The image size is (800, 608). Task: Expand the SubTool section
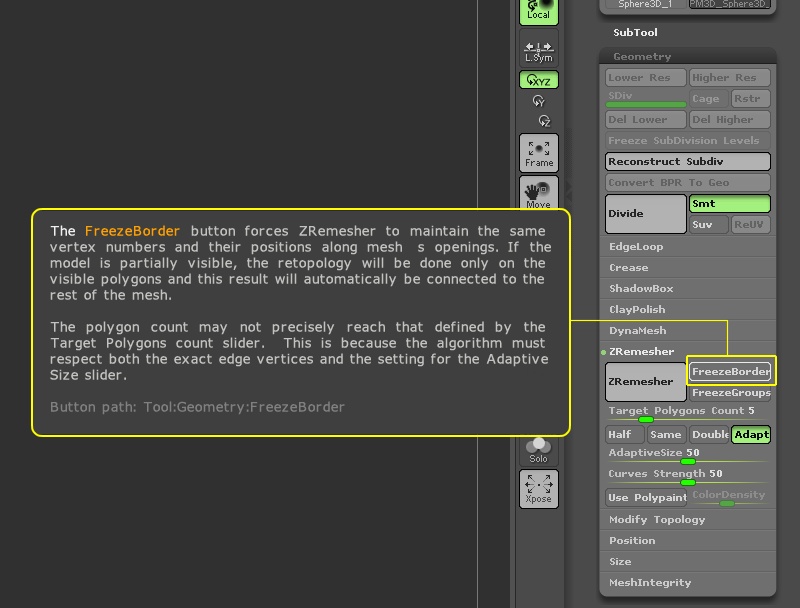(635, 33)
